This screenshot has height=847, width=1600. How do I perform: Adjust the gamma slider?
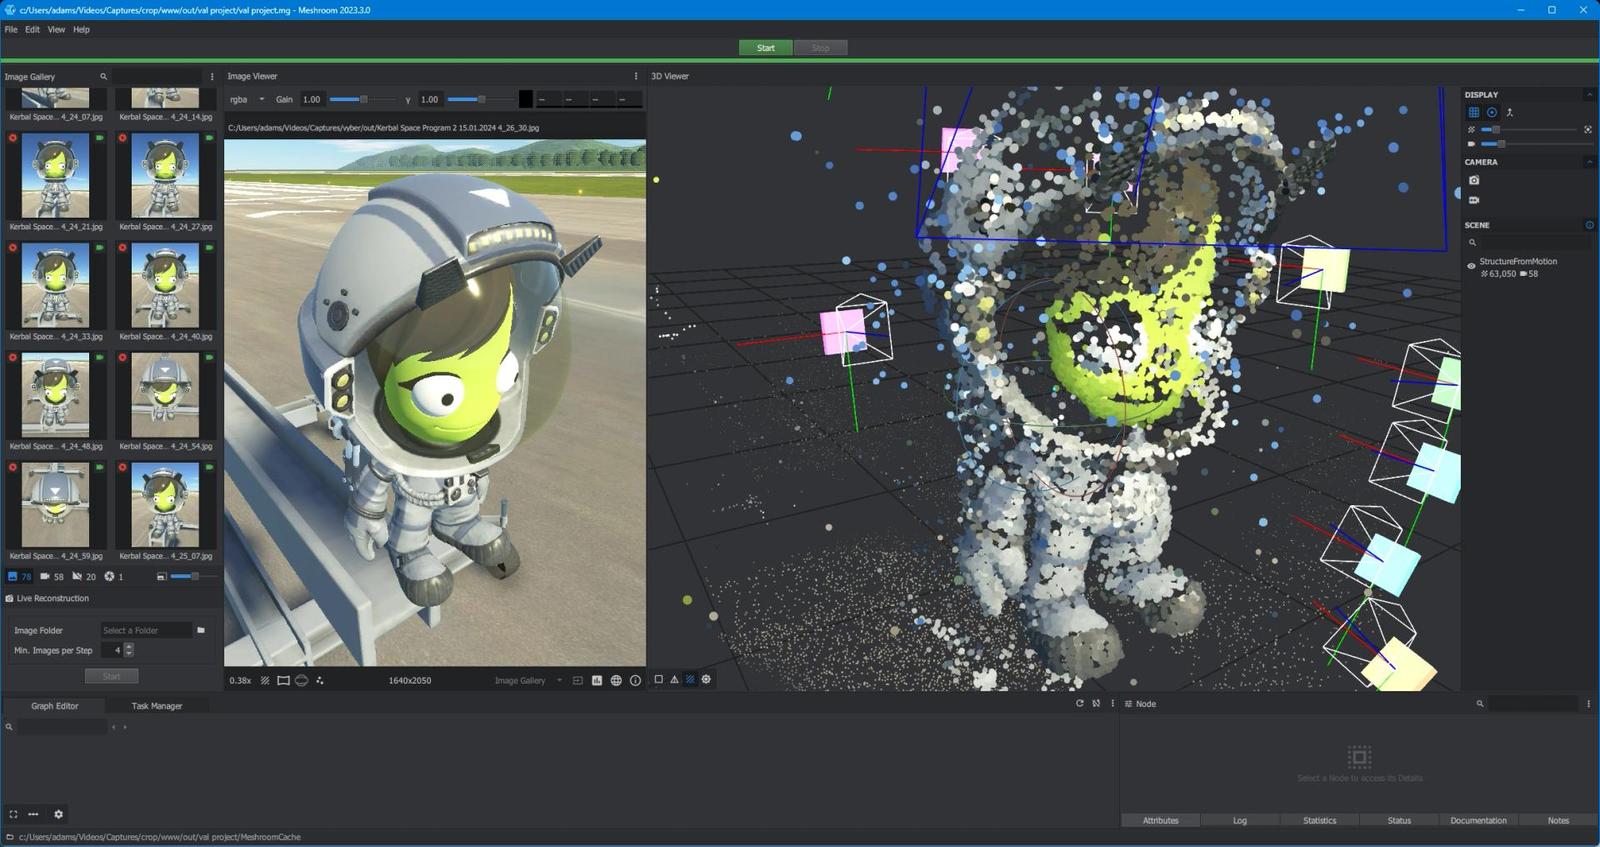(x=479, y=99)
